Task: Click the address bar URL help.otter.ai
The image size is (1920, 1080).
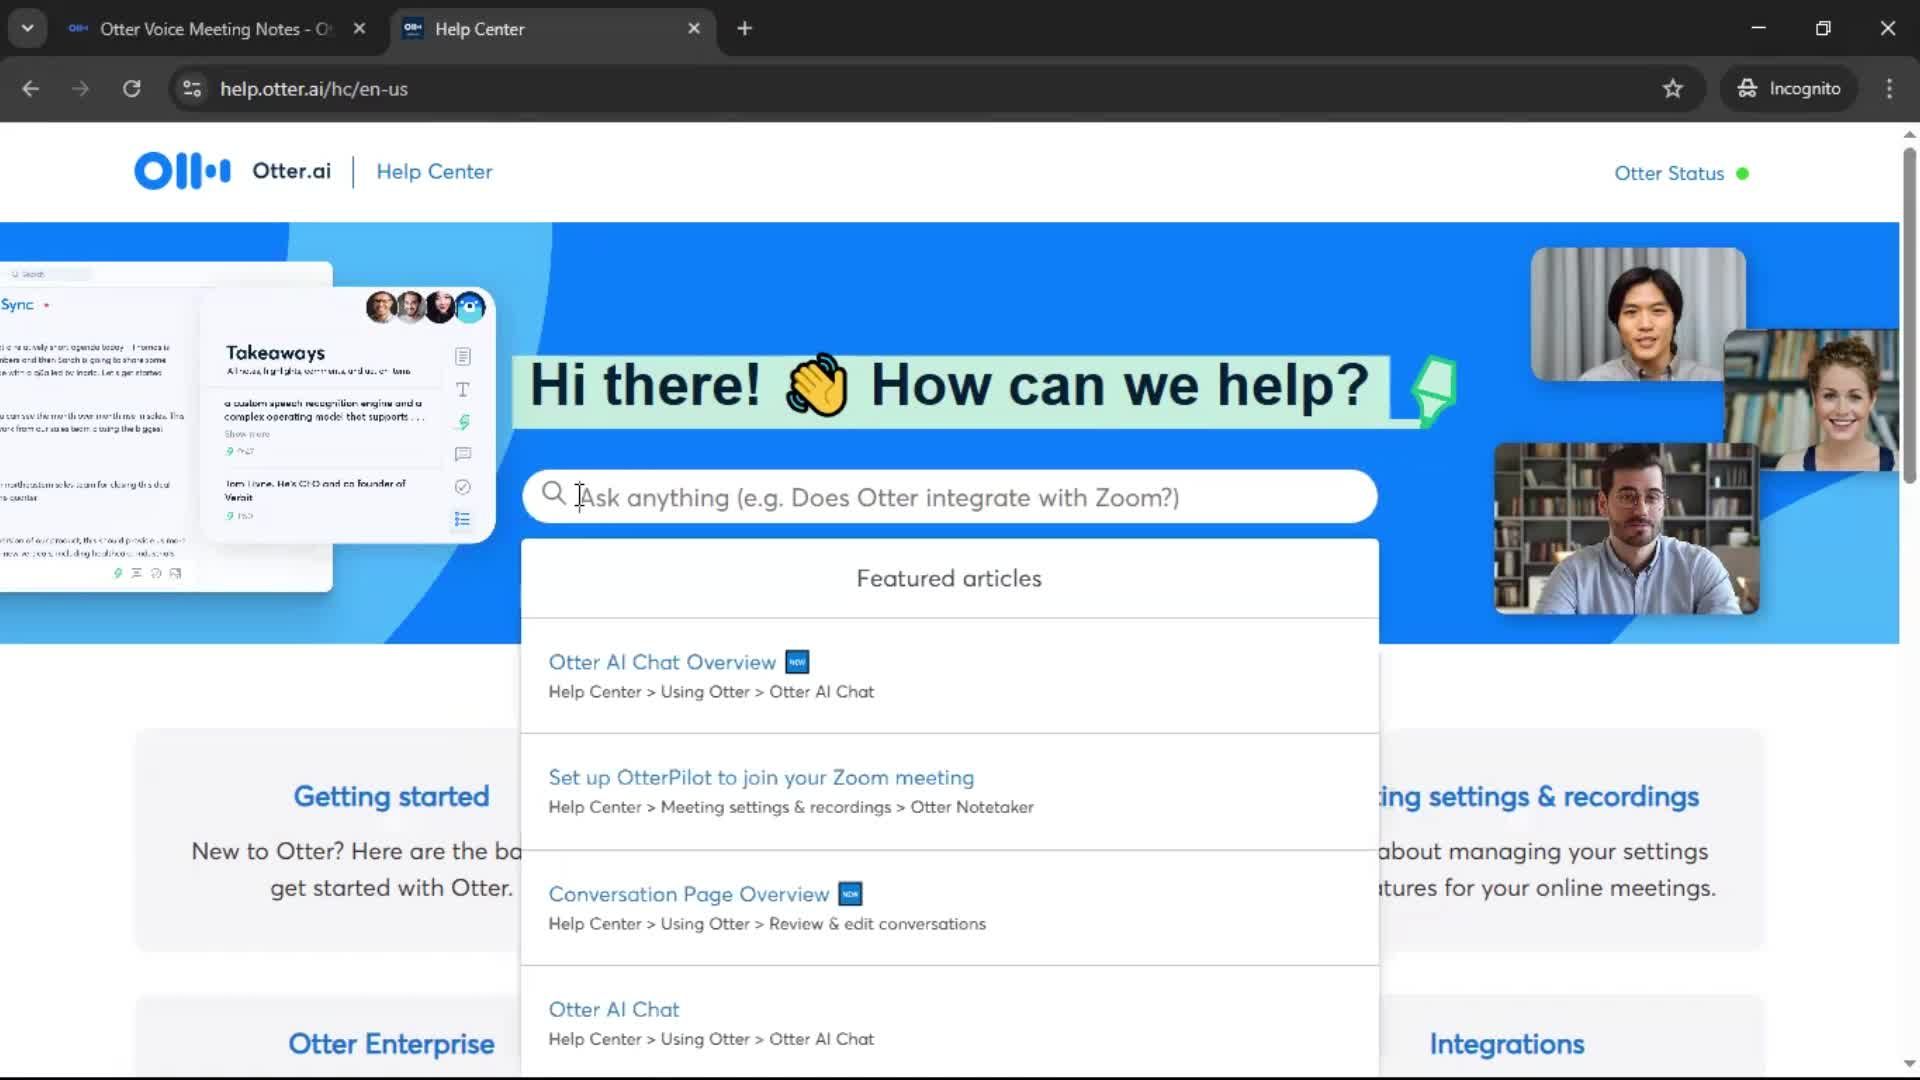Action: (x=314, y=89)
